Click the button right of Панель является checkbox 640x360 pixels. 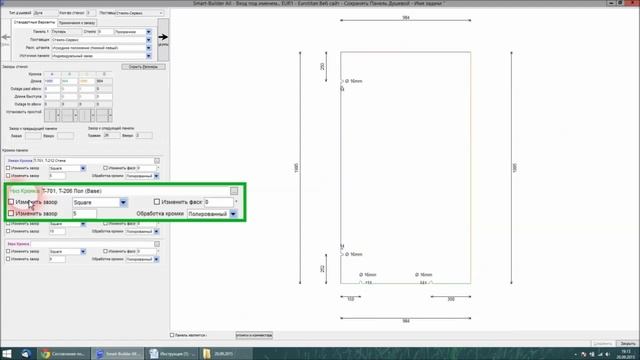[x=254, y=335]
